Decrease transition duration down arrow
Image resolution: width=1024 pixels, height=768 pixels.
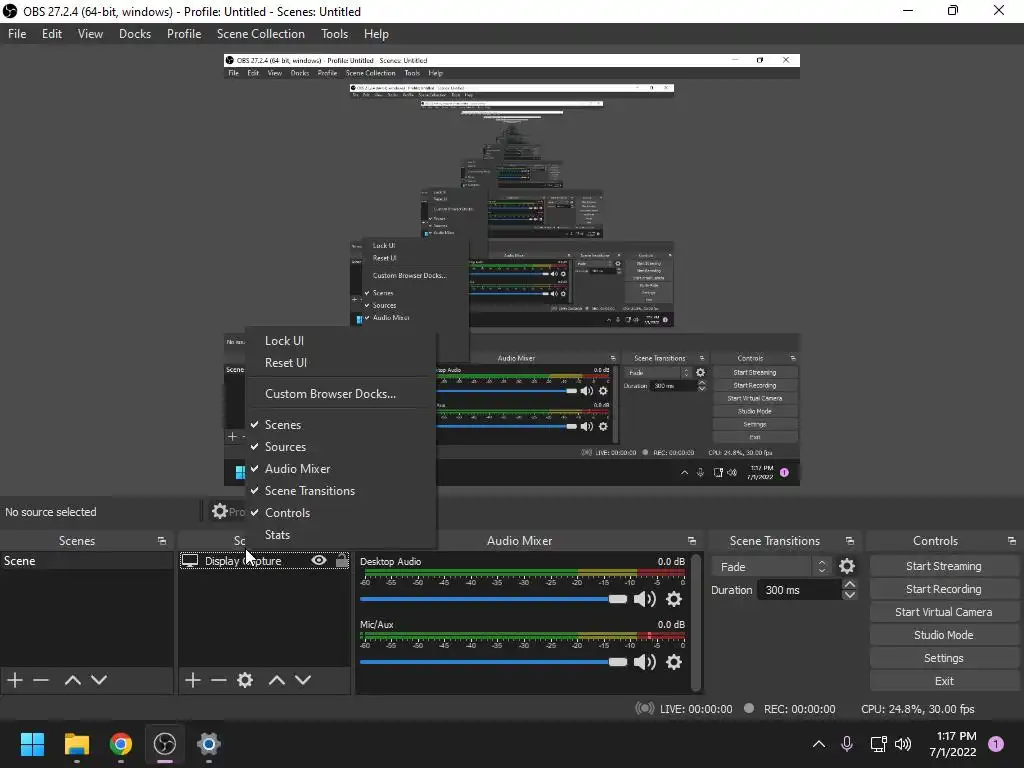tap(850, 595)
